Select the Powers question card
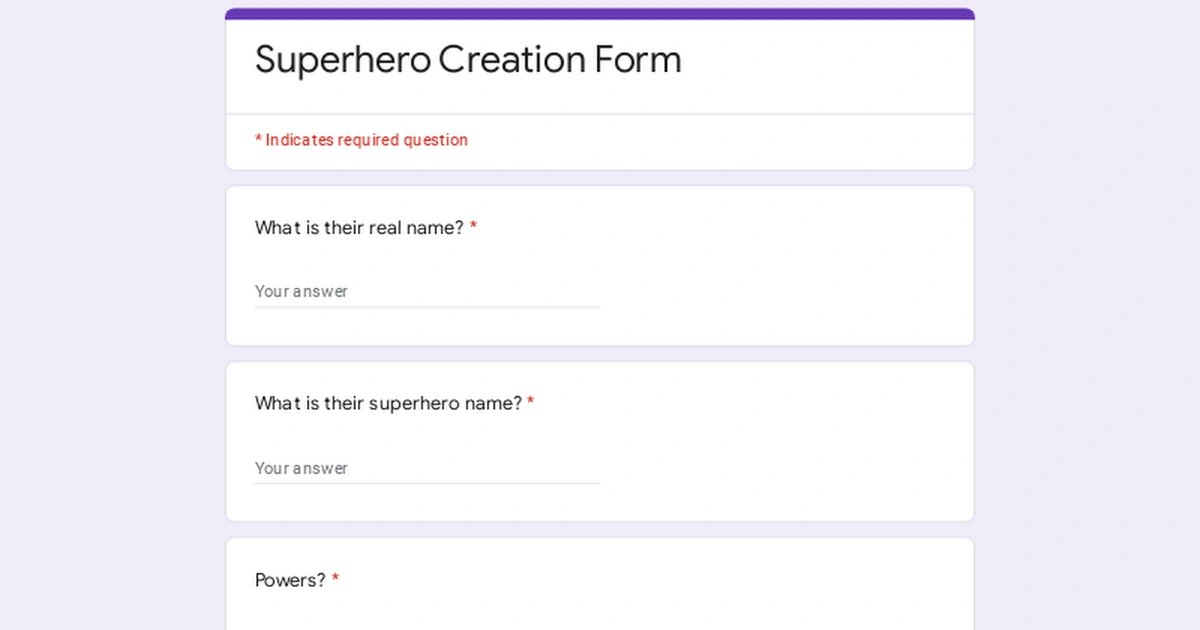The width and height of the screenshot is (1200, 630). click(x=600, y=590)
